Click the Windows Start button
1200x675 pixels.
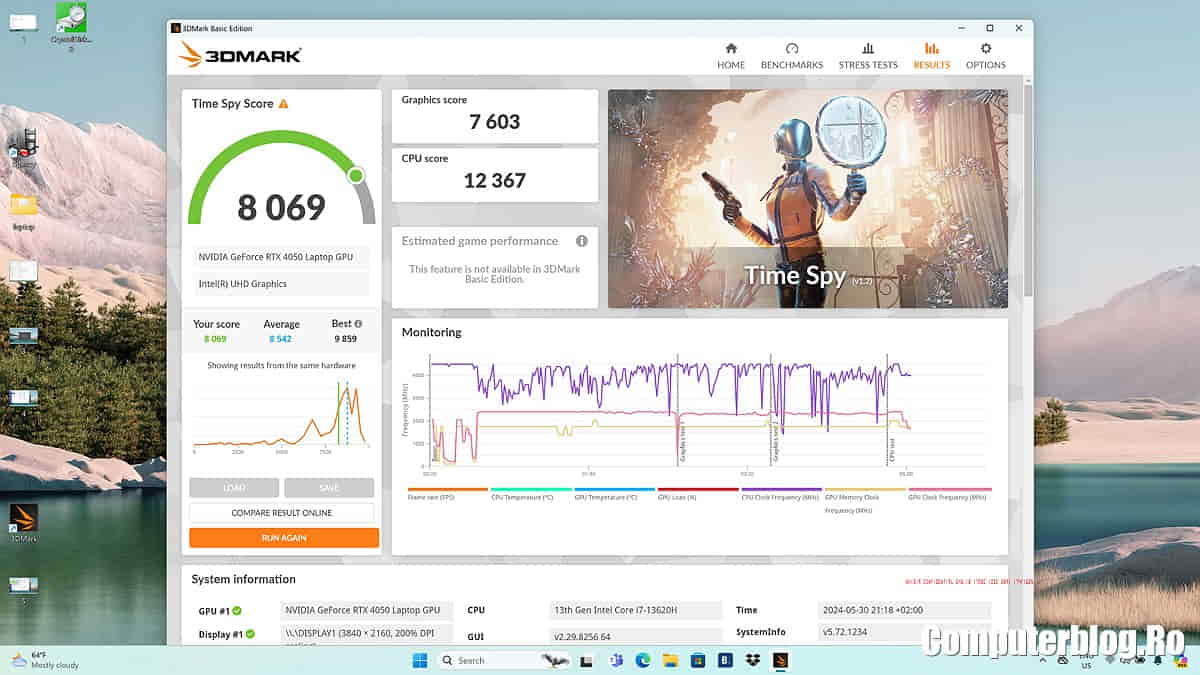pyautogui.click(x=419, y=660)
